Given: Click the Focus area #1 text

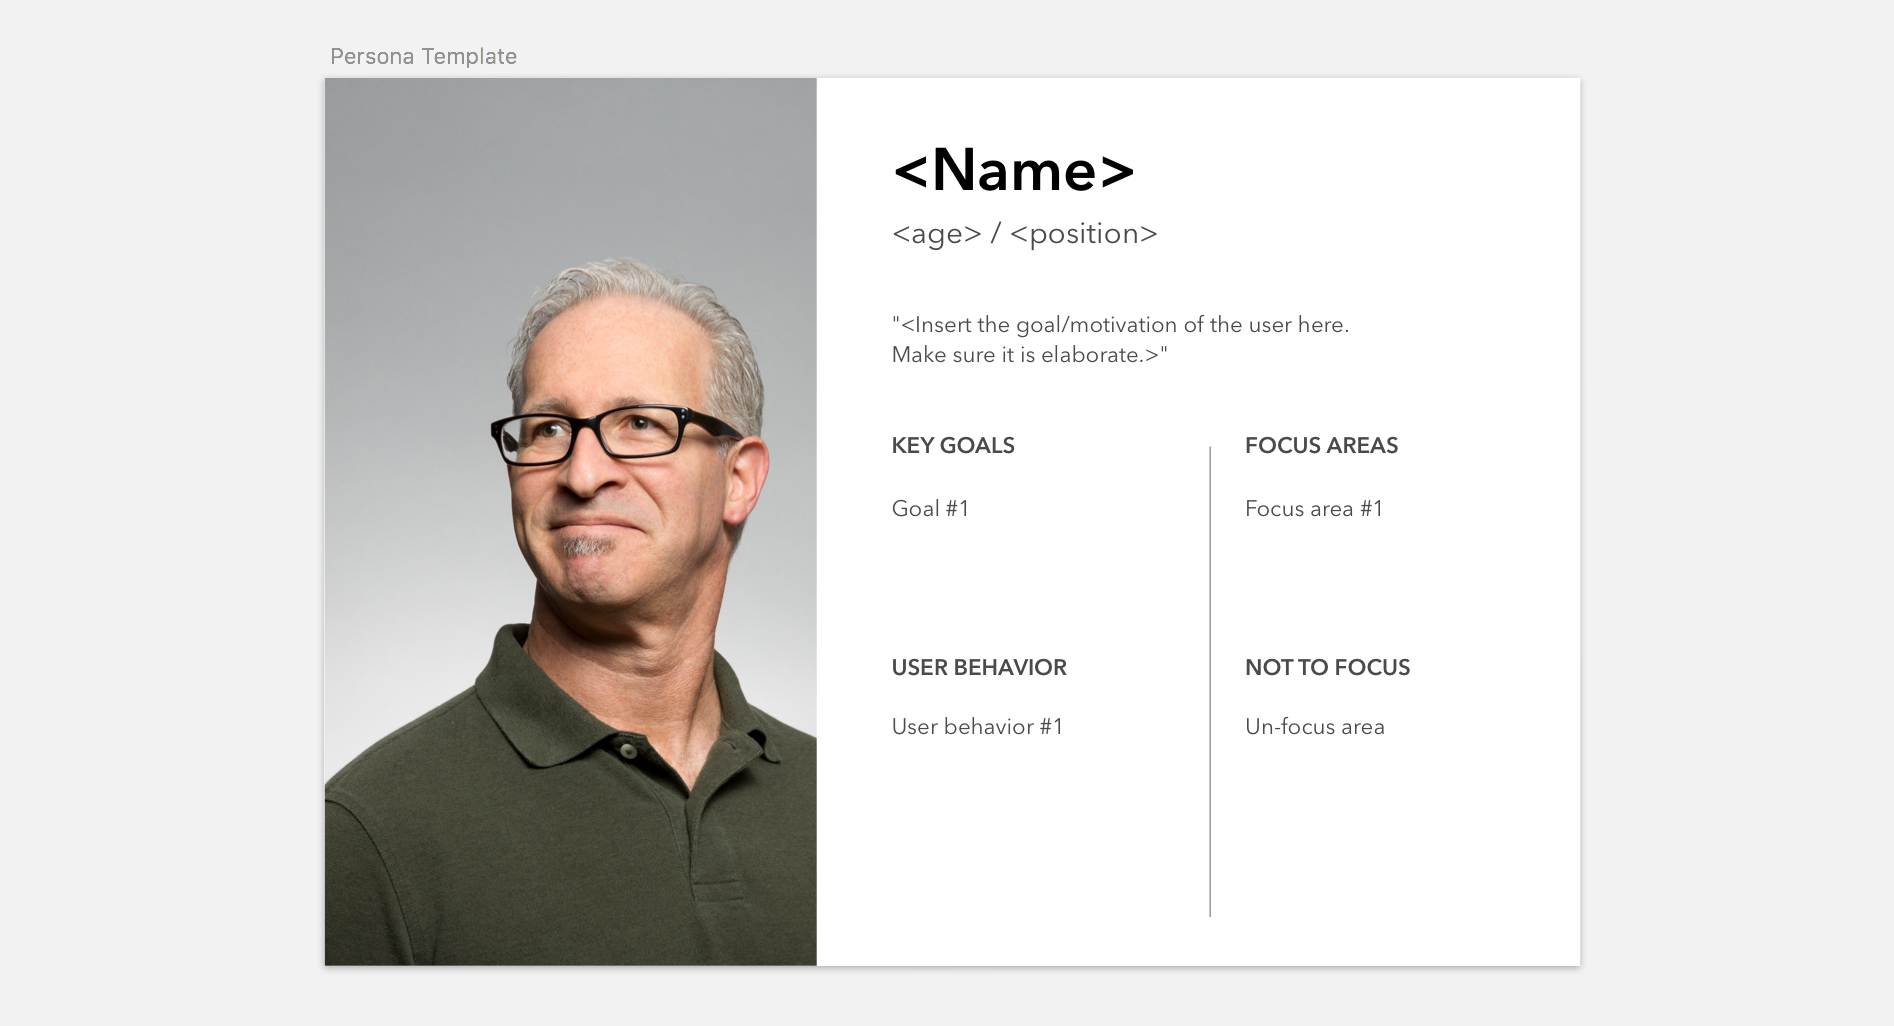Looking at the screenshot, I should 1313,509.
